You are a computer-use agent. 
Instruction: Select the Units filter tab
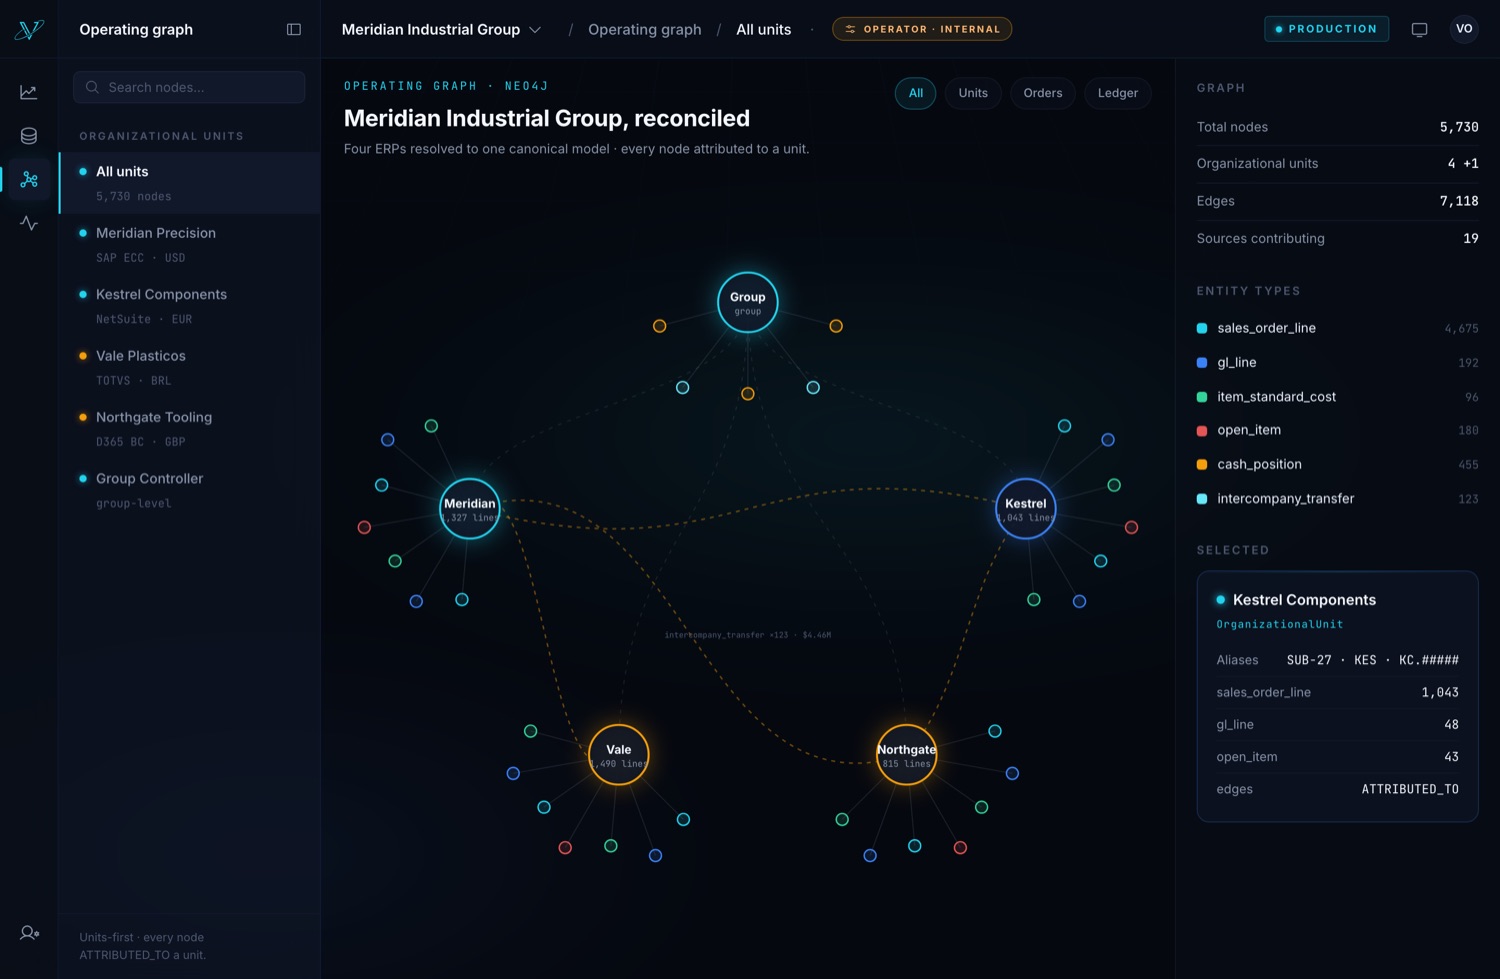[973, 93]
